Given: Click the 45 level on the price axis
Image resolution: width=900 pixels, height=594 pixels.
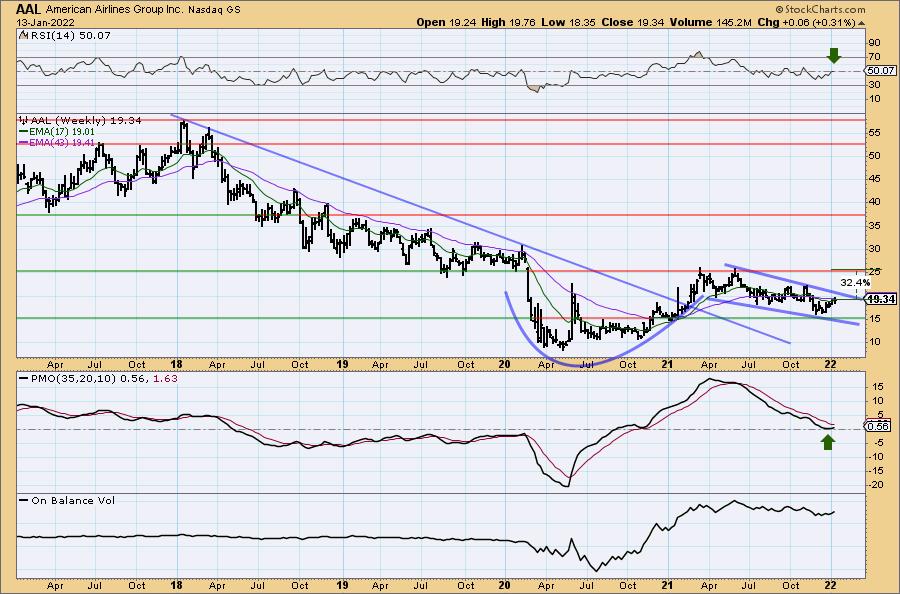Looking at the screenshot, I should tap(875, 178).
